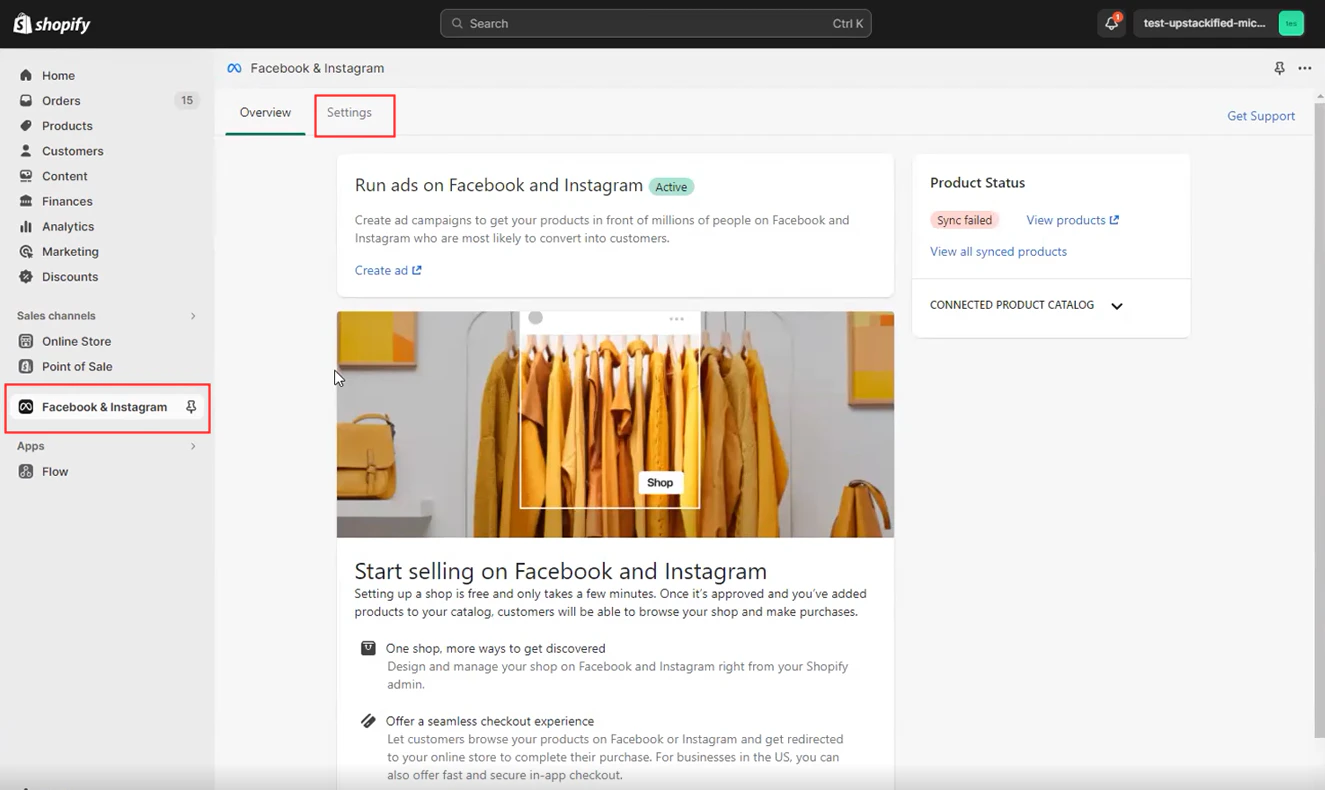
Task: Expand Connected Product Catalog section
Action: click(x=1117, y=306)
